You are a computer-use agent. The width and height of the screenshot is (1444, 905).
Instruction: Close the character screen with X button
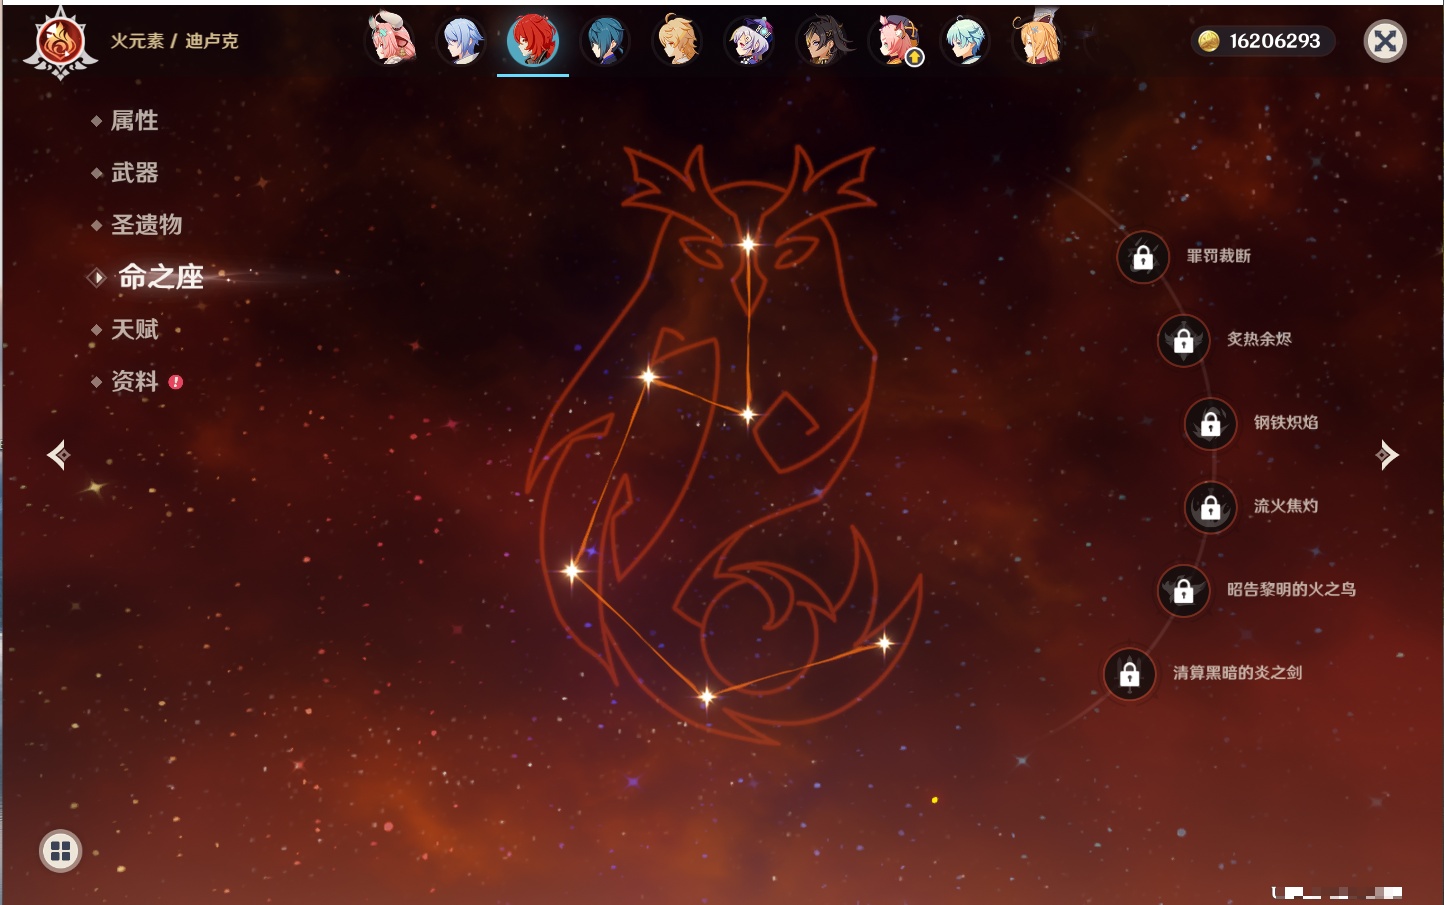(1385, 41)
